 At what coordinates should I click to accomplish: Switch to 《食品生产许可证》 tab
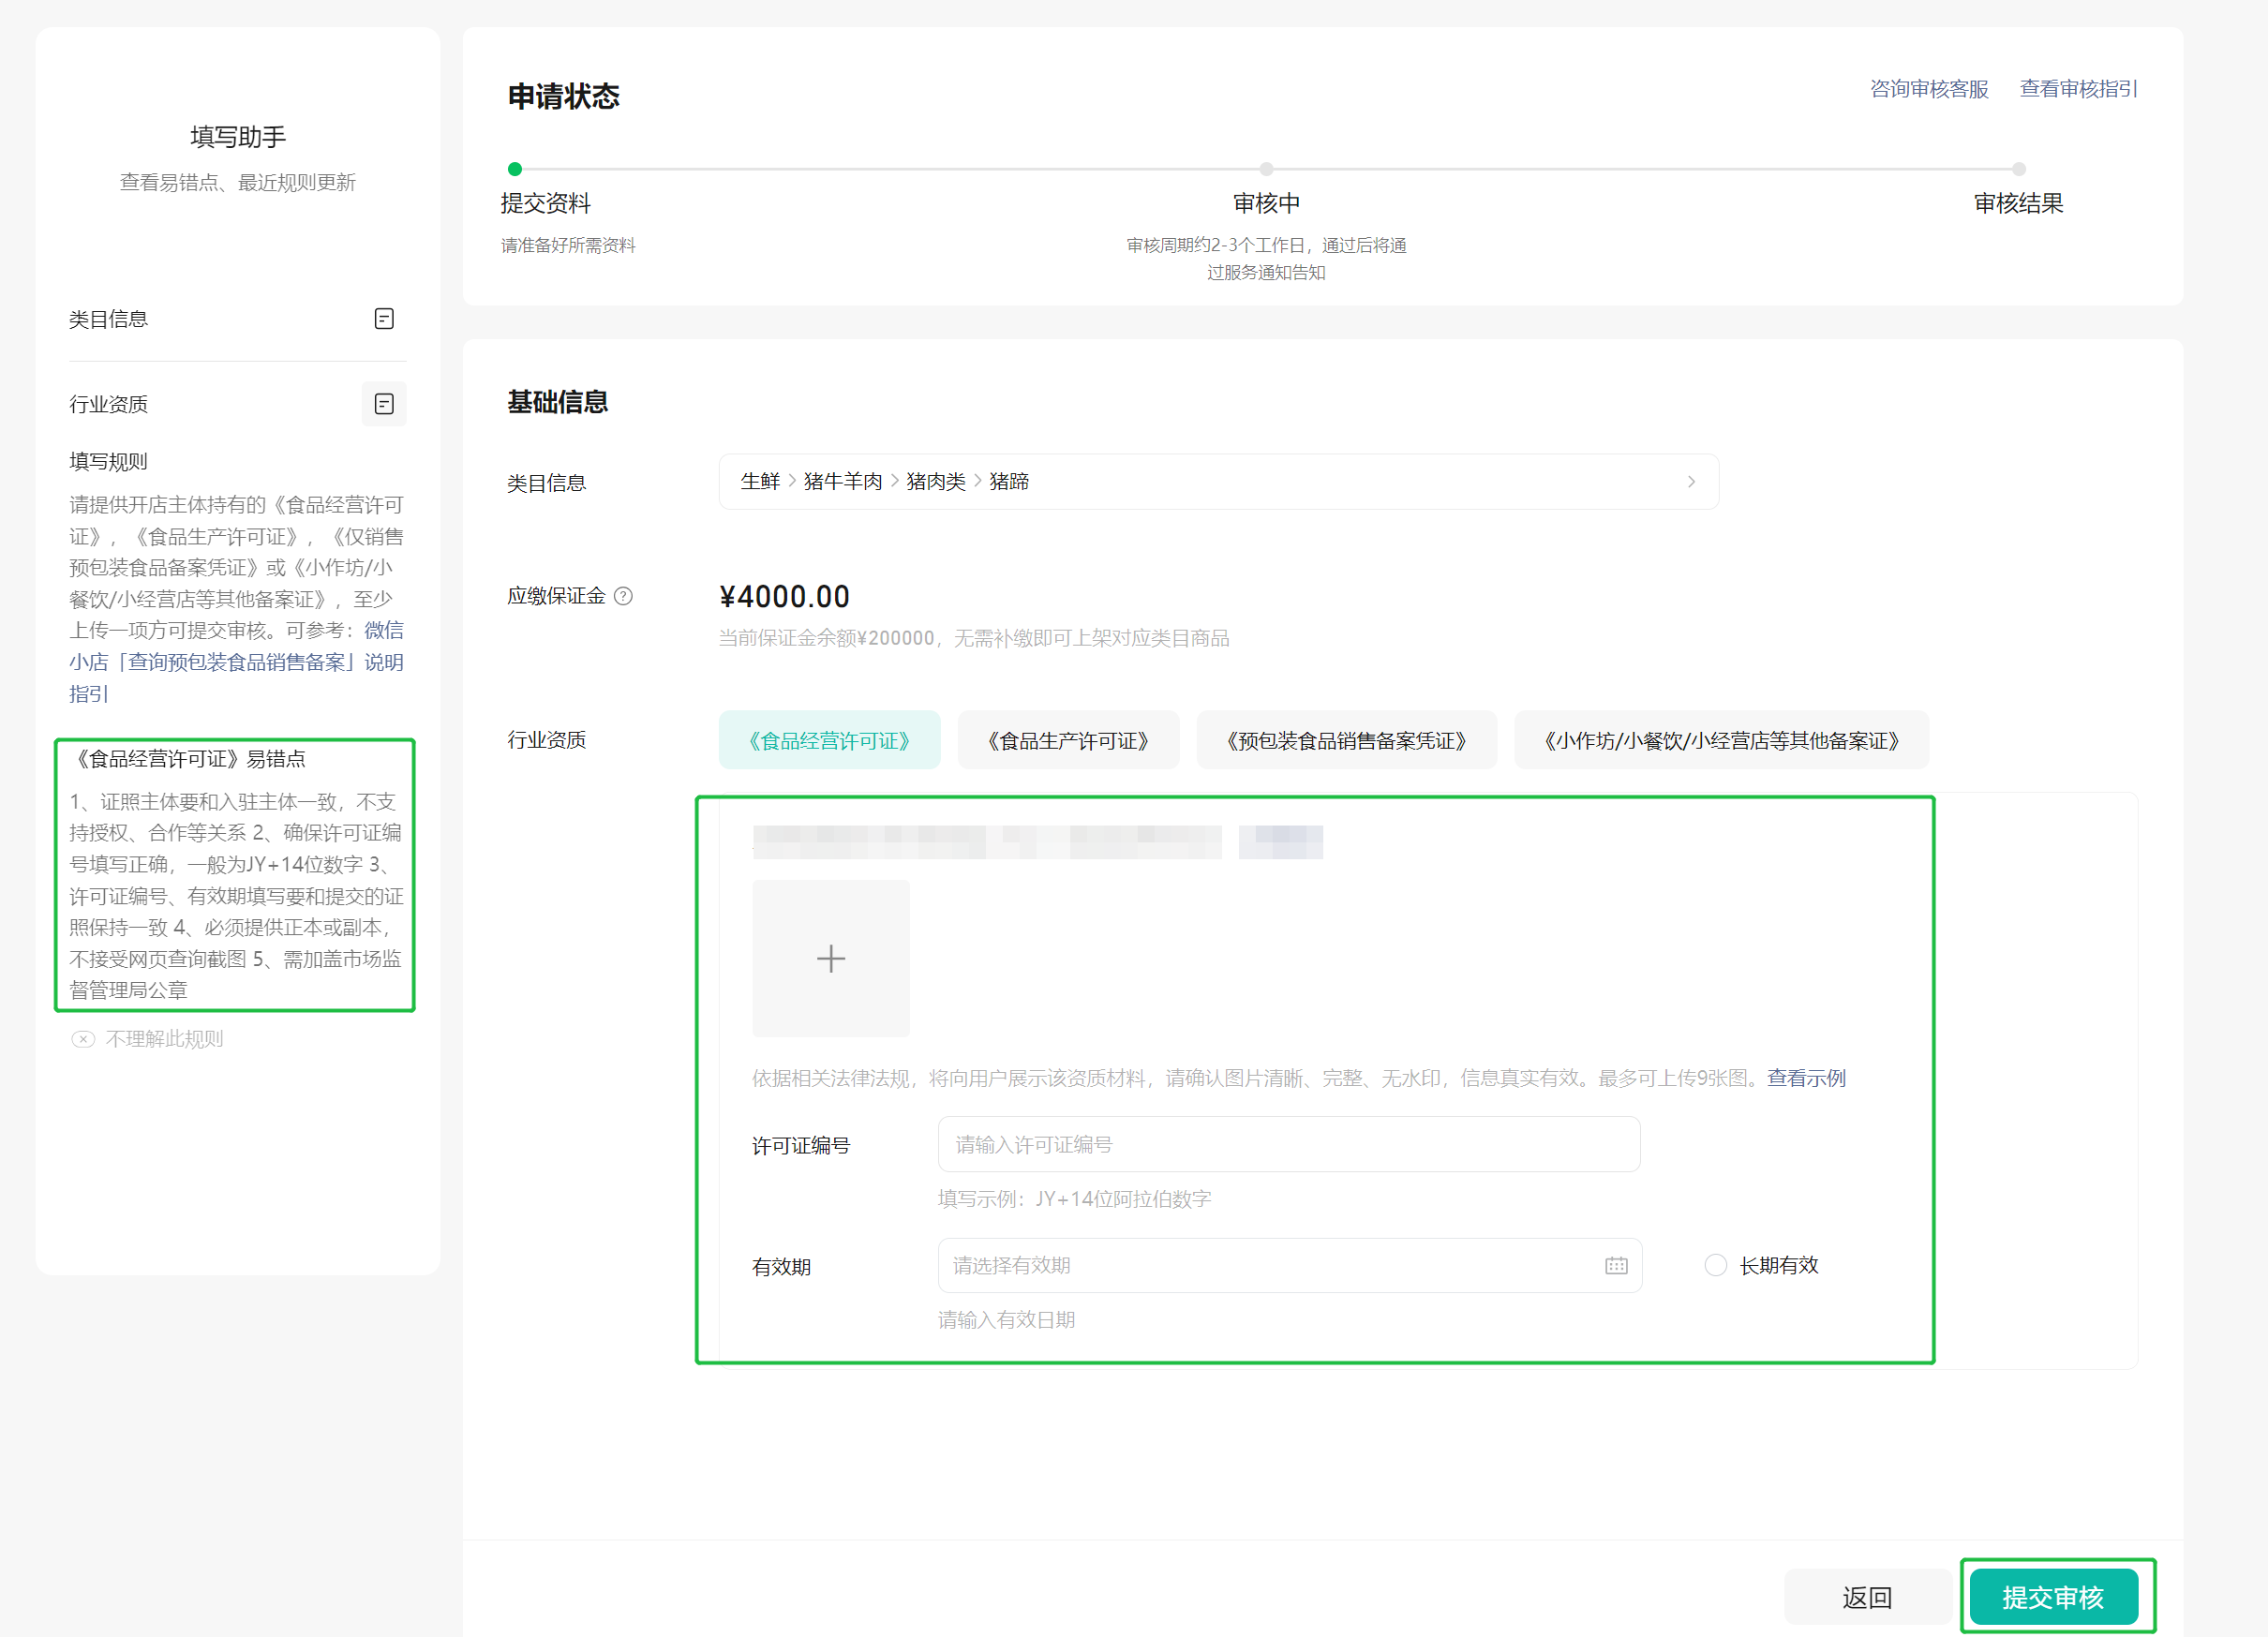click(x=1068, y=741)
